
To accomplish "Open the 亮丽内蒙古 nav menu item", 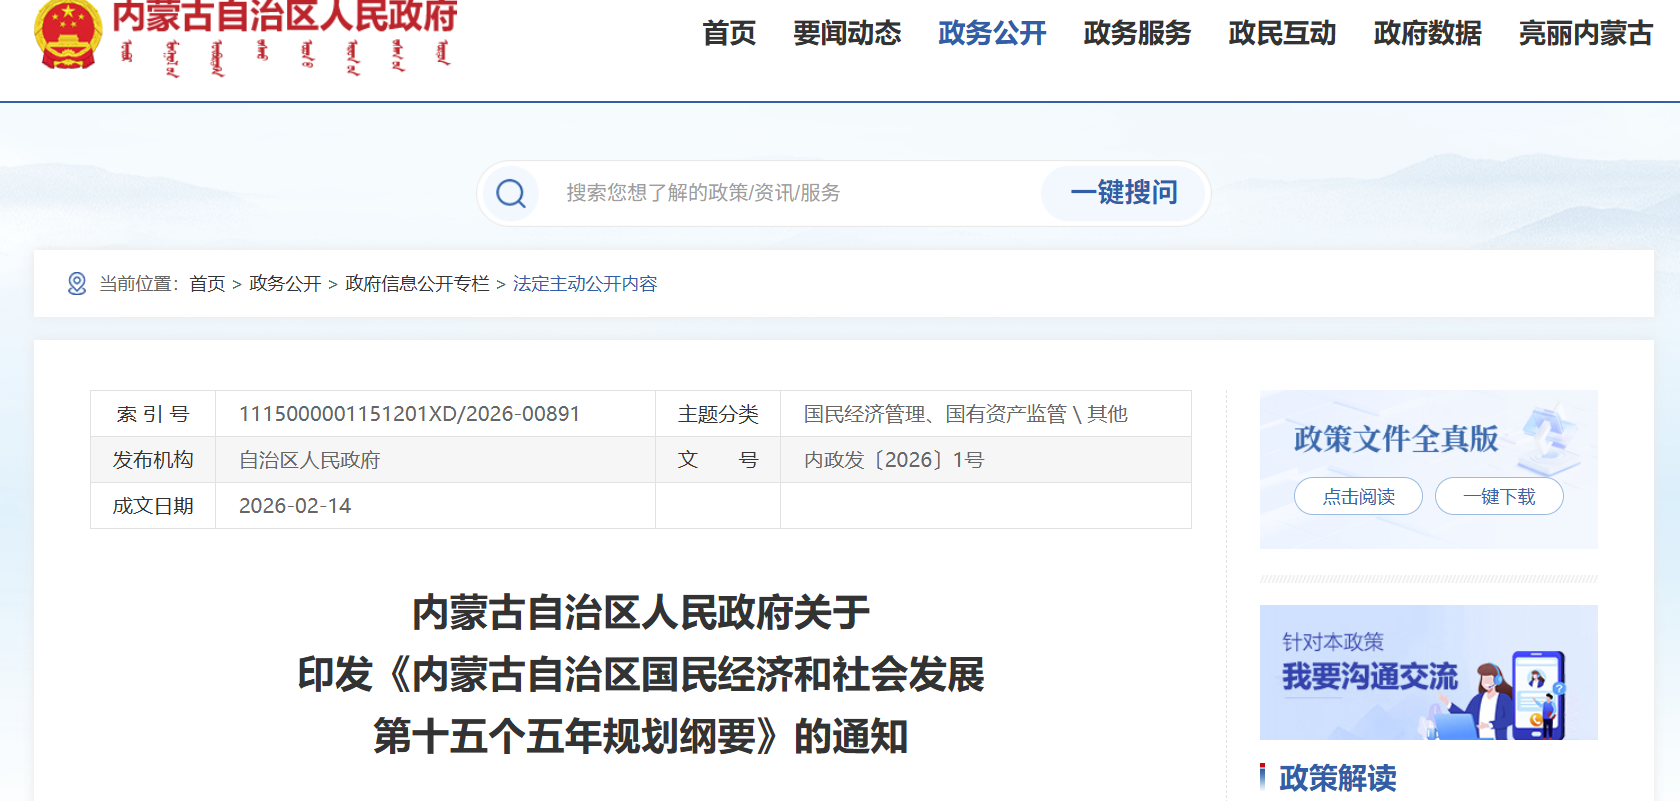I will (x=1585, y=33).
